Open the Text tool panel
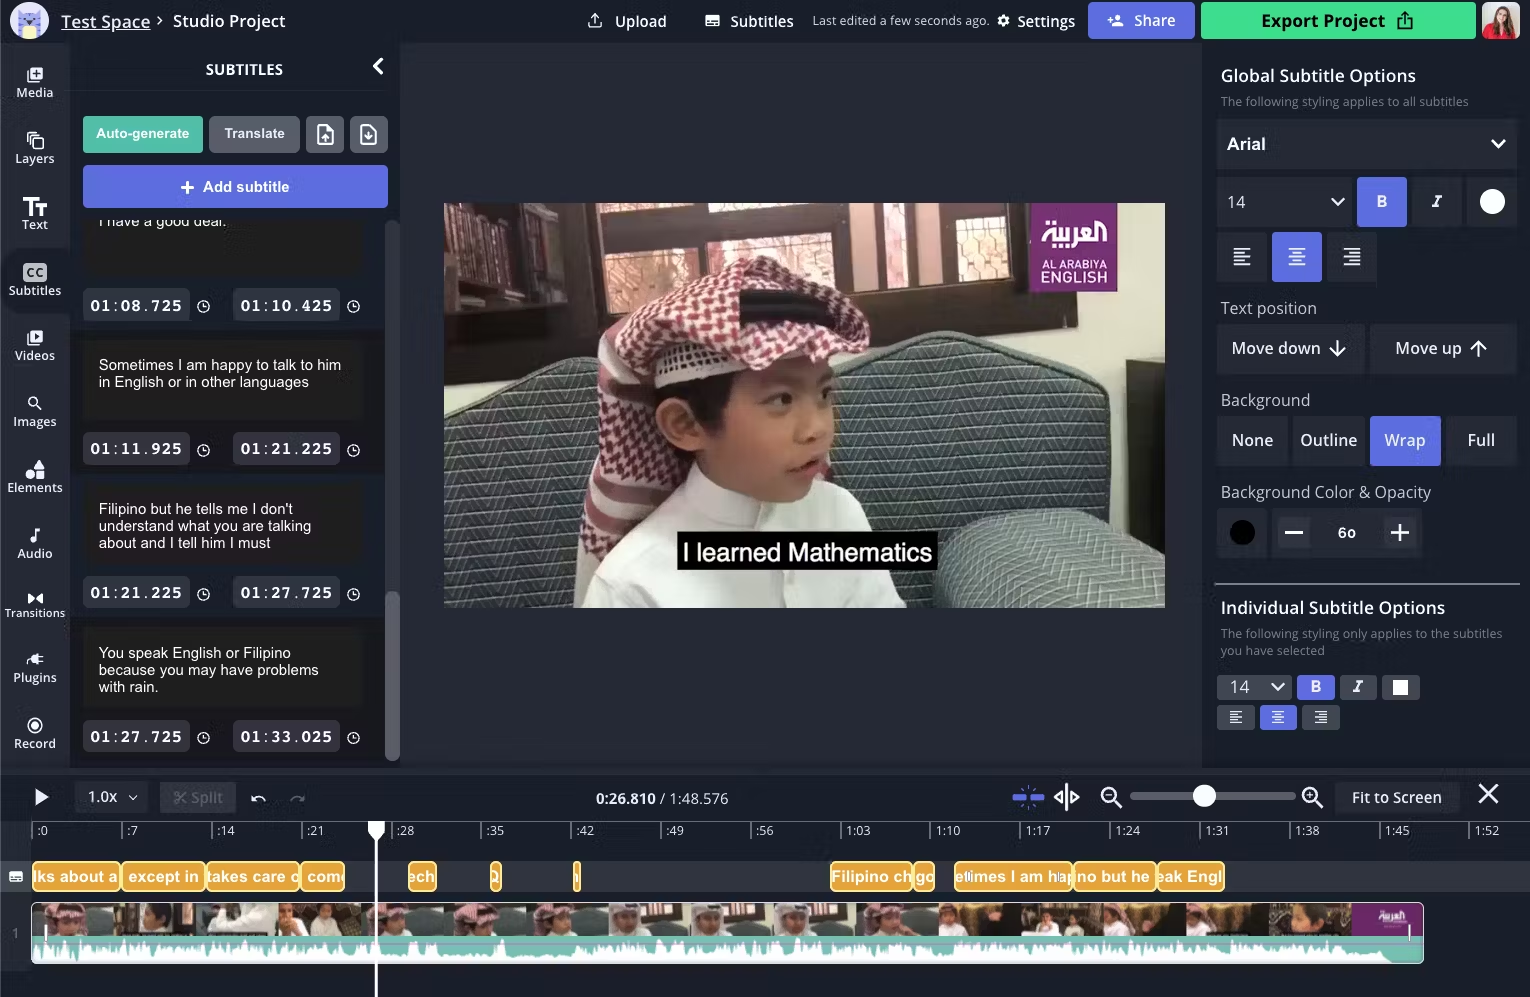The image size is (1530, 997). tap(34, 212)
